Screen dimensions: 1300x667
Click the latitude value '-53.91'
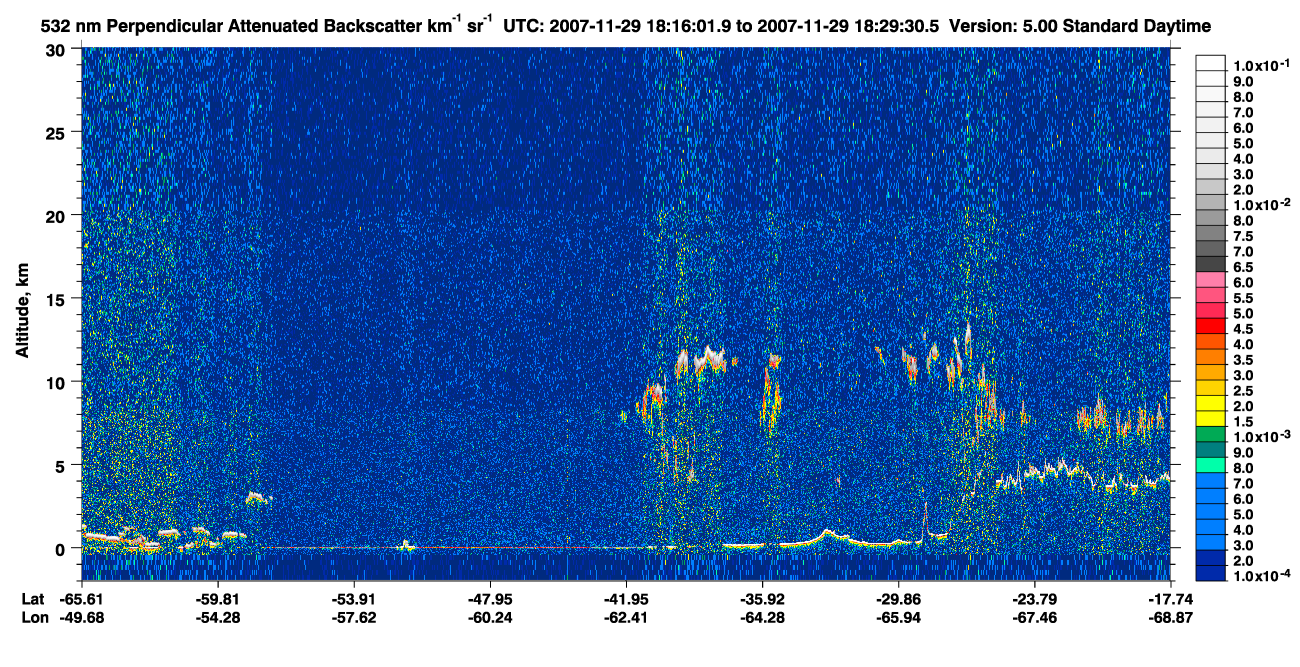coord(354,599)
